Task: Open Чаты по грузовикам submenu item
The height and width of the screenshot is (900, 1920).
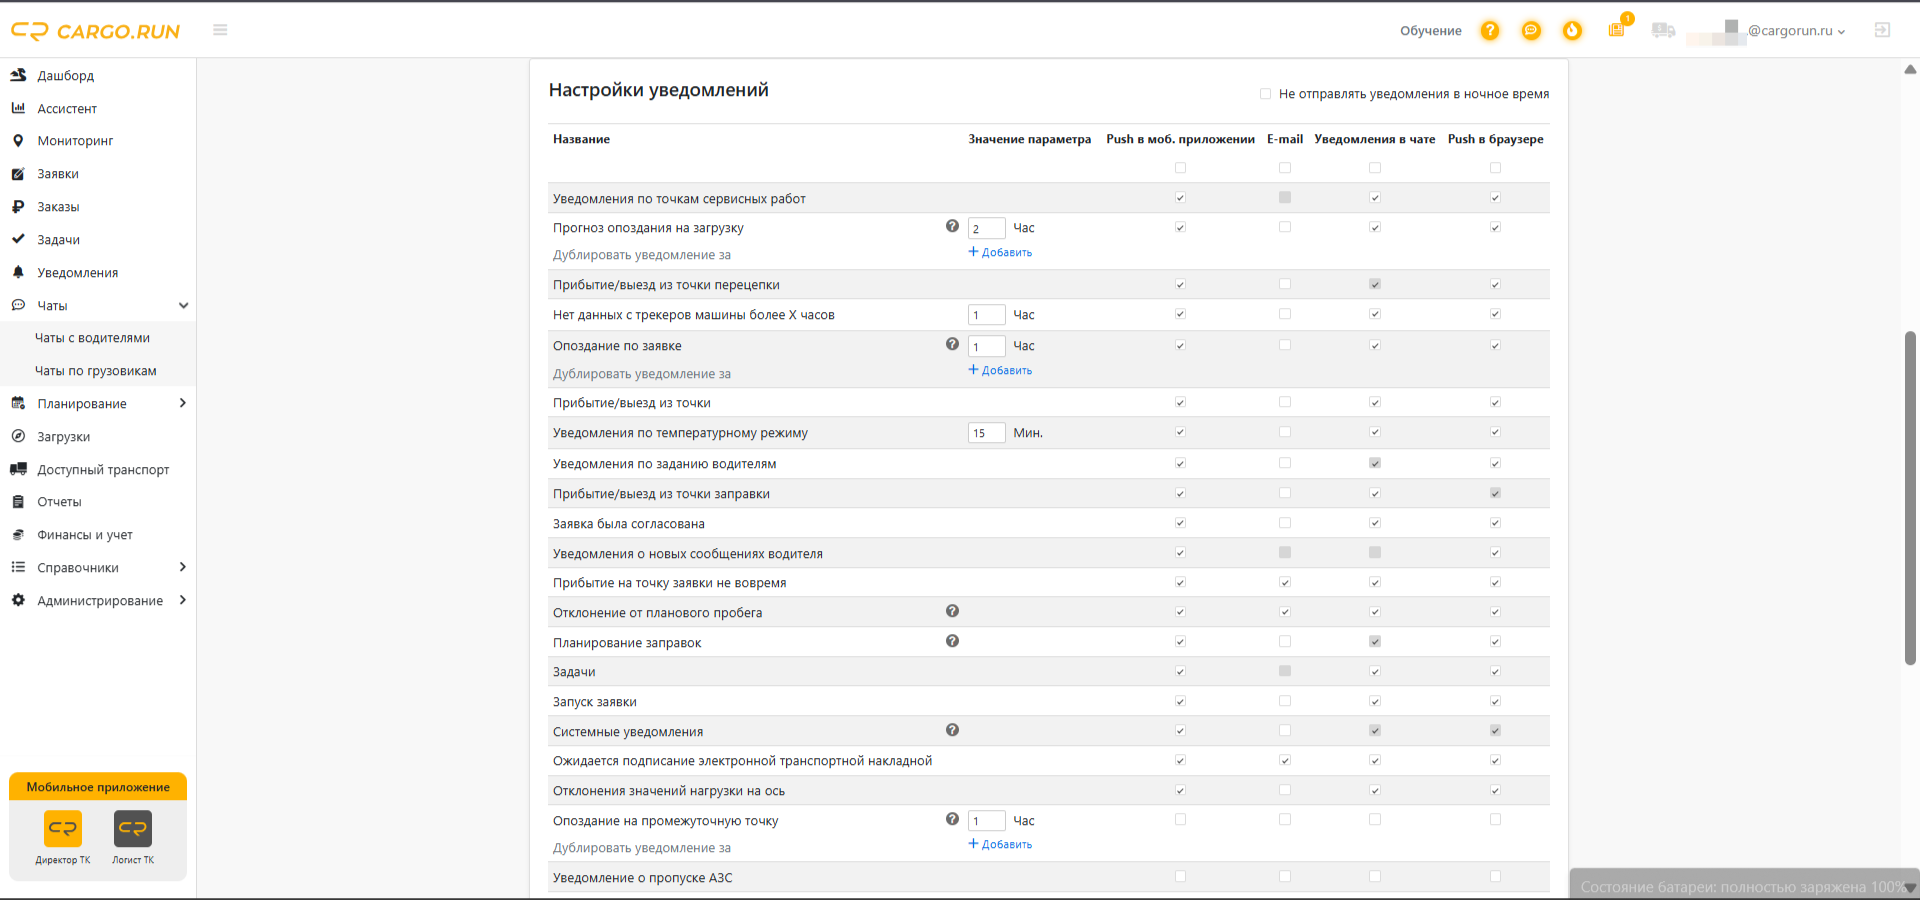Action: click(95, 371)
